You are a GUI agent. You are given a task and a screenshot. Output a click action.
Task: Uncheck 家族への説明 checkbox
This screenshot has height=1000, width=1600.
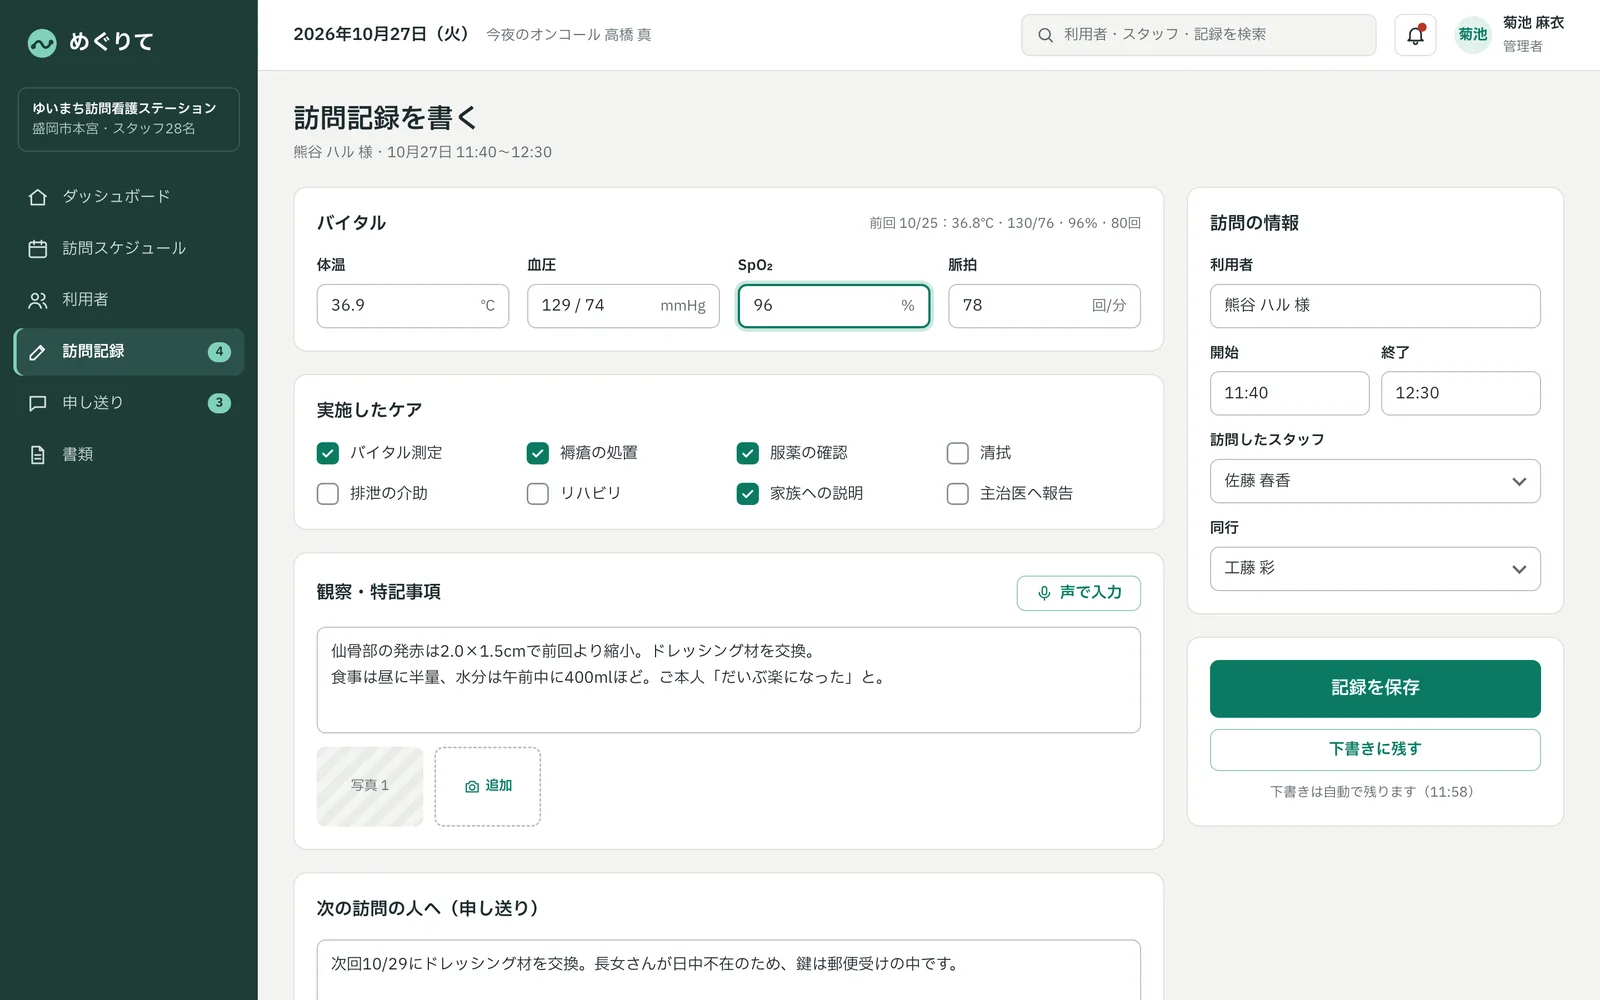pyautogui.click(x=748, y=494)
